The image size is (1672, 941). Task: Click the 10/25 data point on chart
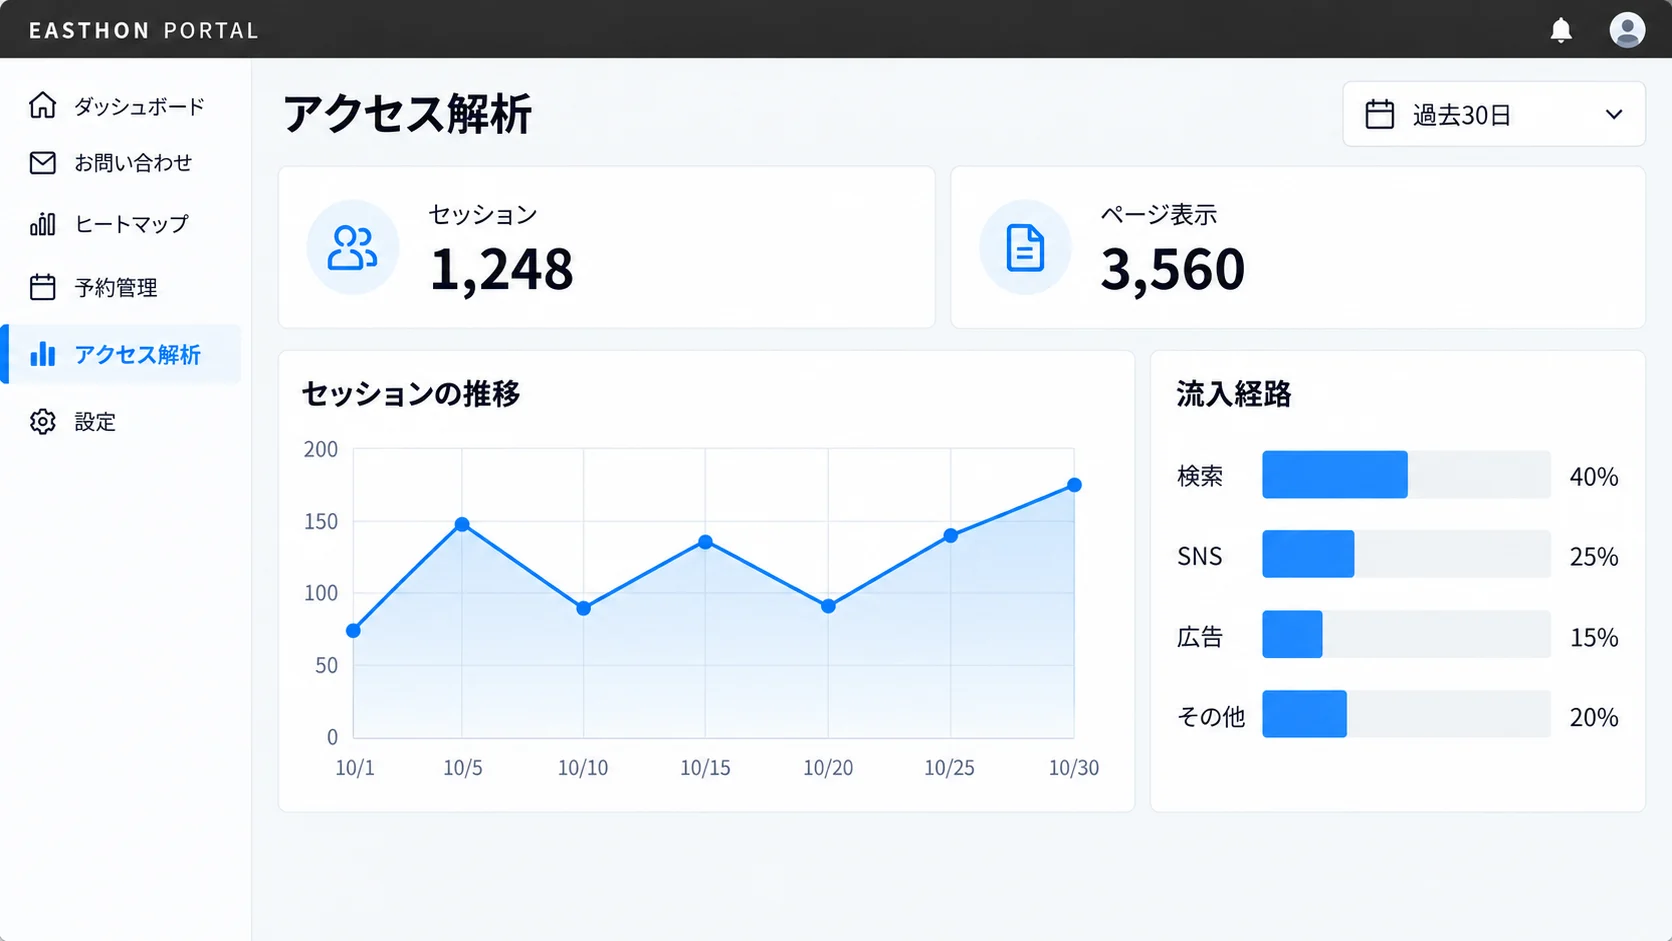click(951, 536)
